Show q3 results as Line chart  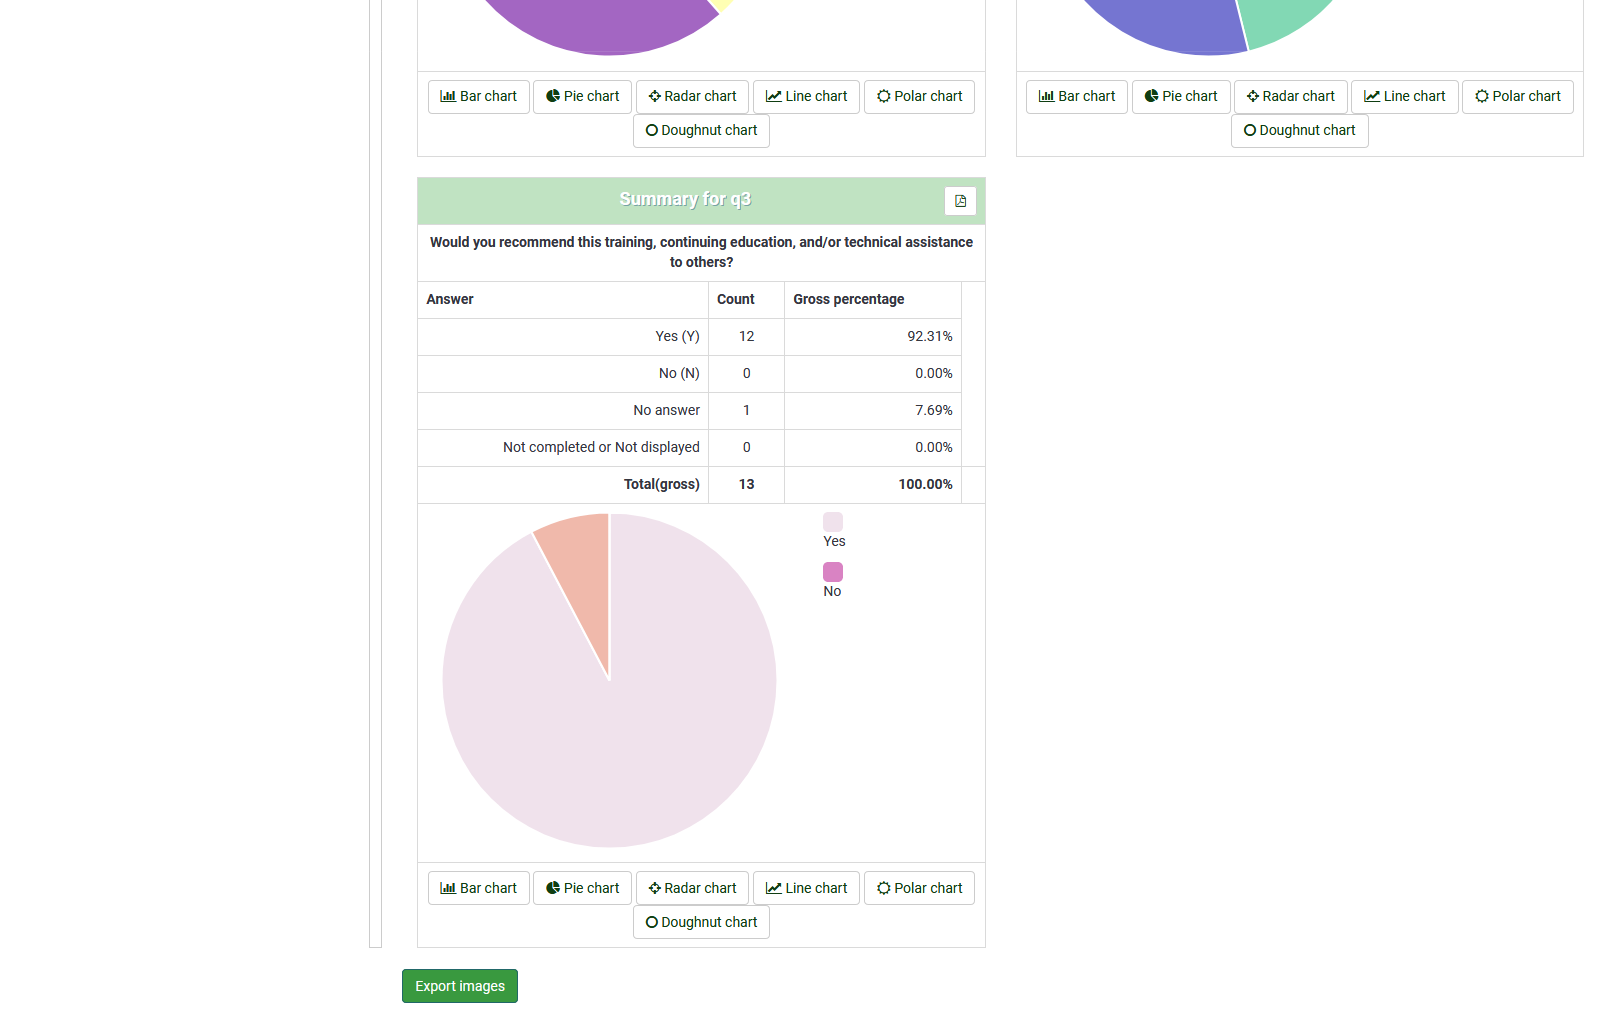click(x=806, y=888)
